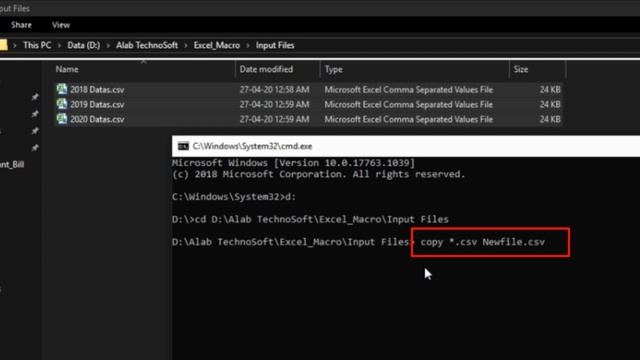Click the cmd.exe window title bar text
Viewport: 640px width, 360px height.
[252, 146]
